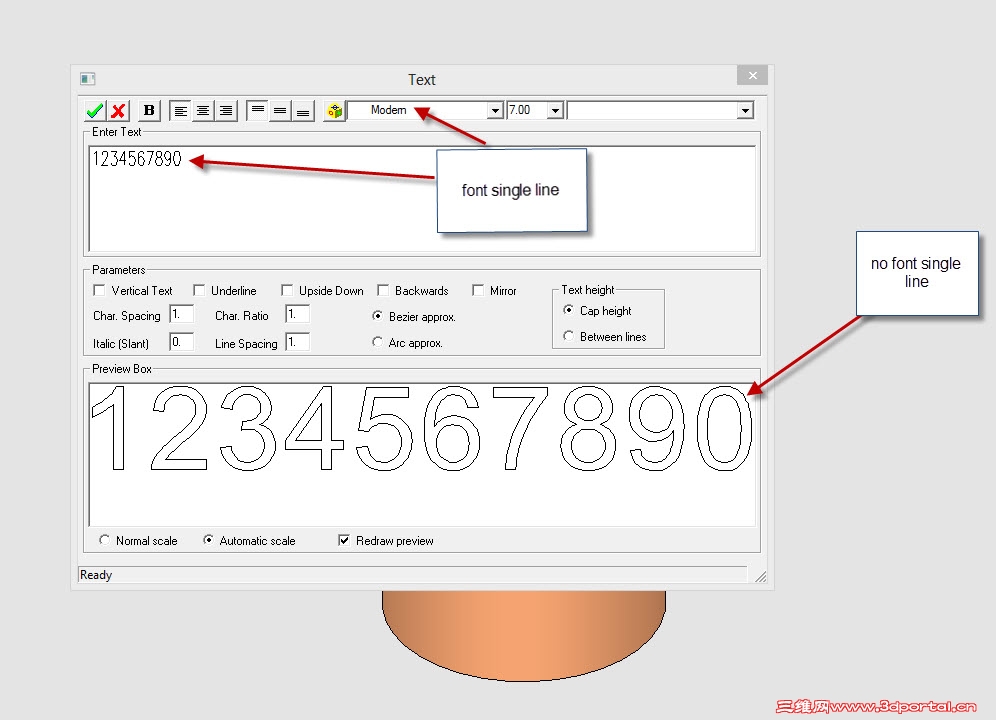Screen dimensions: 996x720
Task: Click inside the Enter Text area
Action: click(x=422, y=198)
